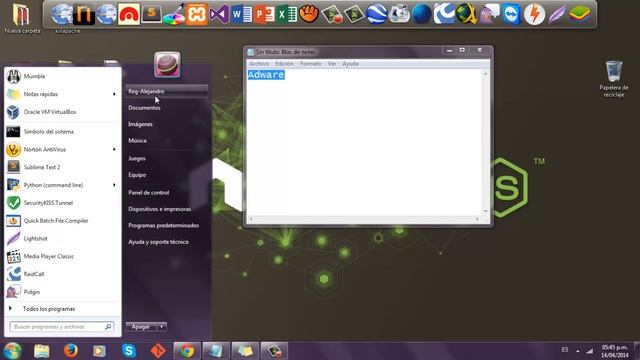Switch to Chrome on the taskbar
640x360 pixels.
click(x=187, y=351)
